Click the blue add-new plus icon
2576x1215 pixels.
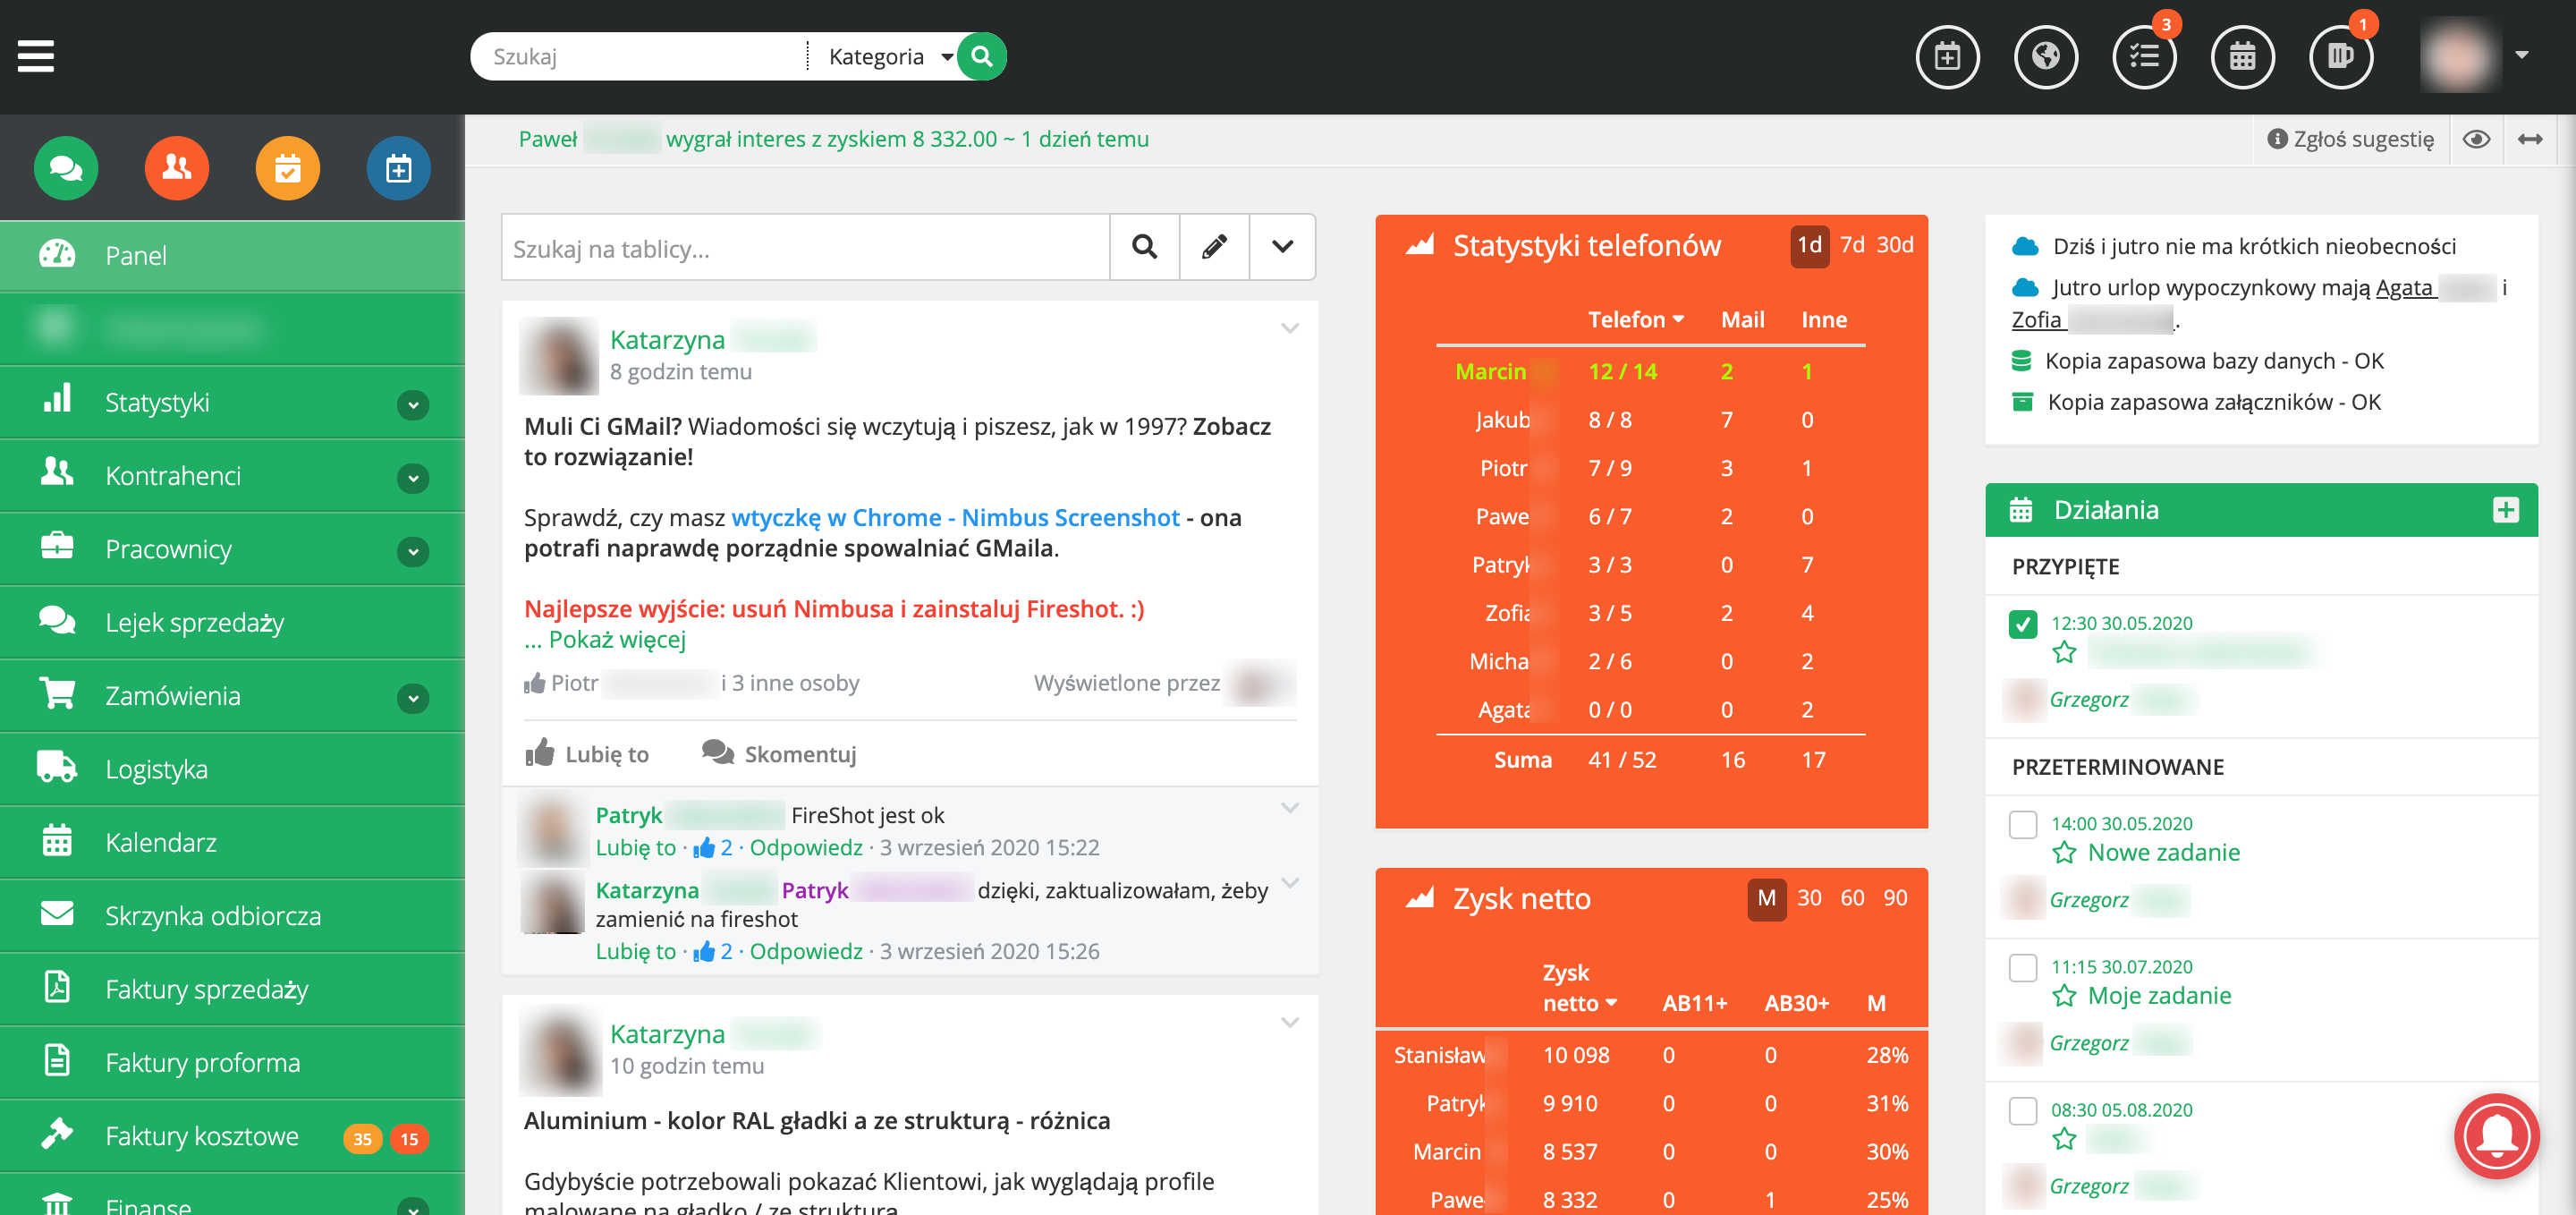pos(398,168)
